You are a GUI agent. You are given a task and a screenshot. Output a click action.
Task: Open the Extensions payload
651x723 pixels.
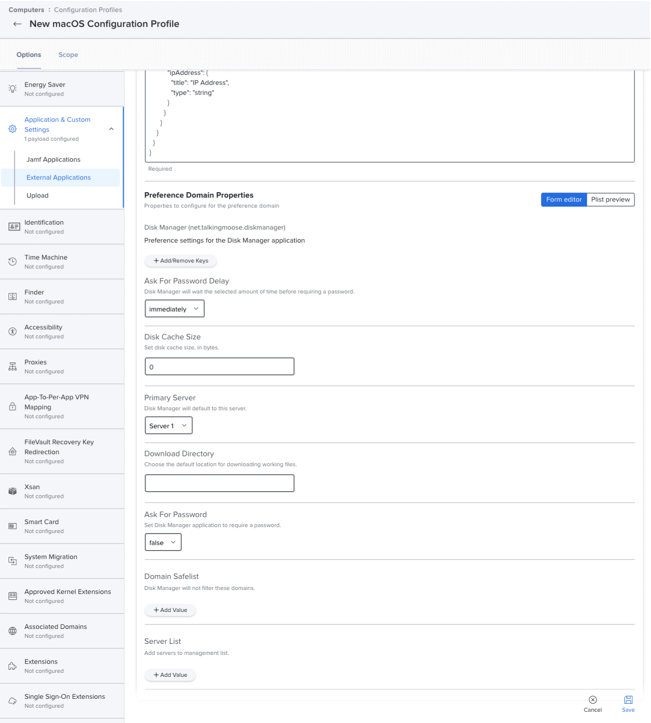(62, 666)
